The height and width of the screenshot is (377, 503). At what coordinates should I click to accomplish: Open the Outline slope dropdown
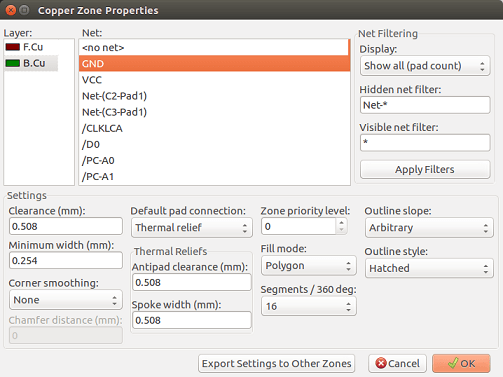click(429, 227)
